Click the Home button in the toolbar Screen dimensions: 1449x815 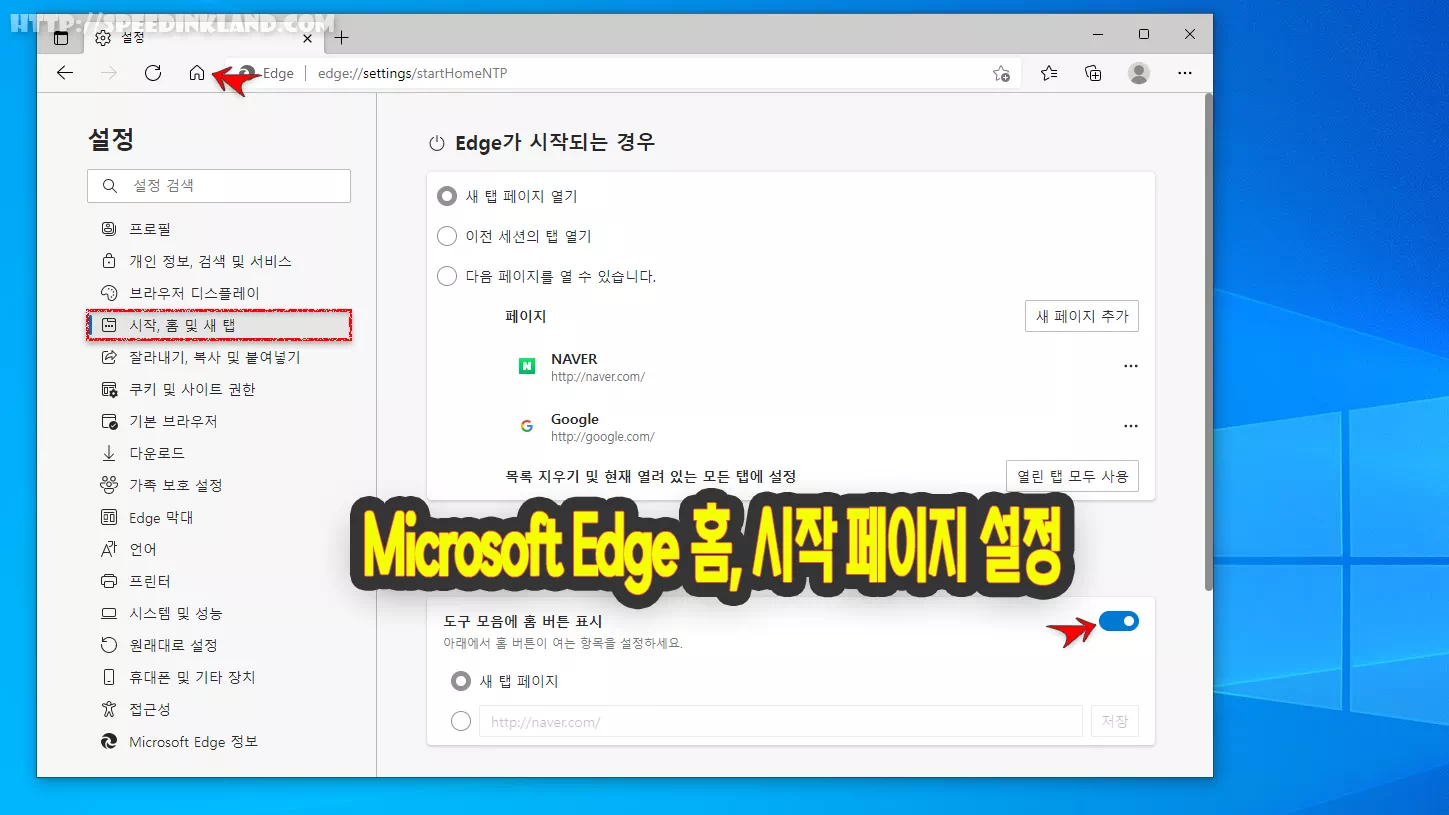(x=197, y=73)
